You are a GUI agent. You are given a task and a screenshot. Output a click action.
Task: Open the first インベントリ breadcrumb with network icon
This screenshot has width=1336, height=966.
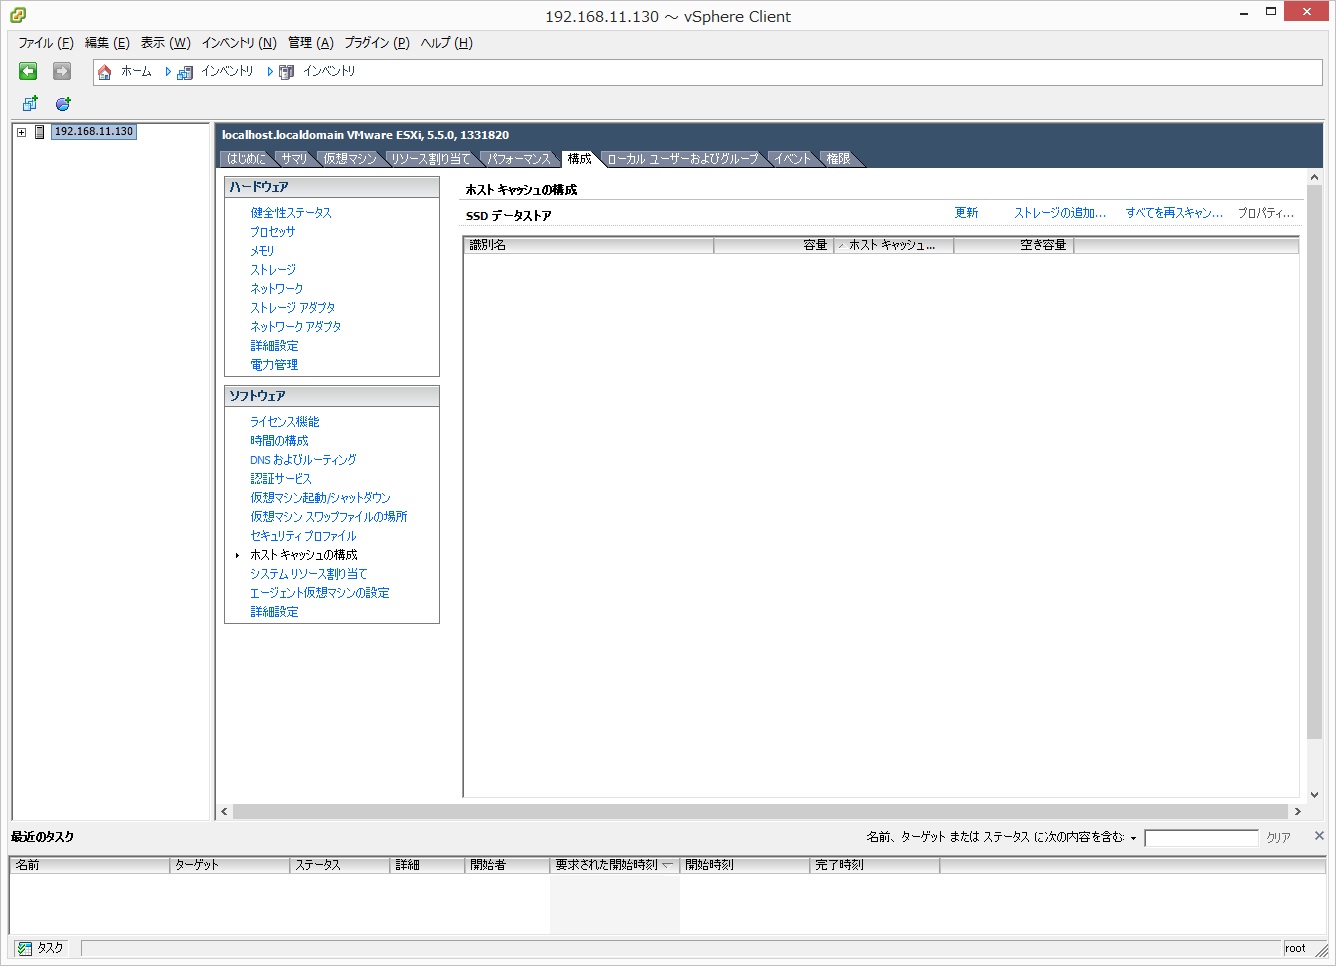(x=215, y=72)
